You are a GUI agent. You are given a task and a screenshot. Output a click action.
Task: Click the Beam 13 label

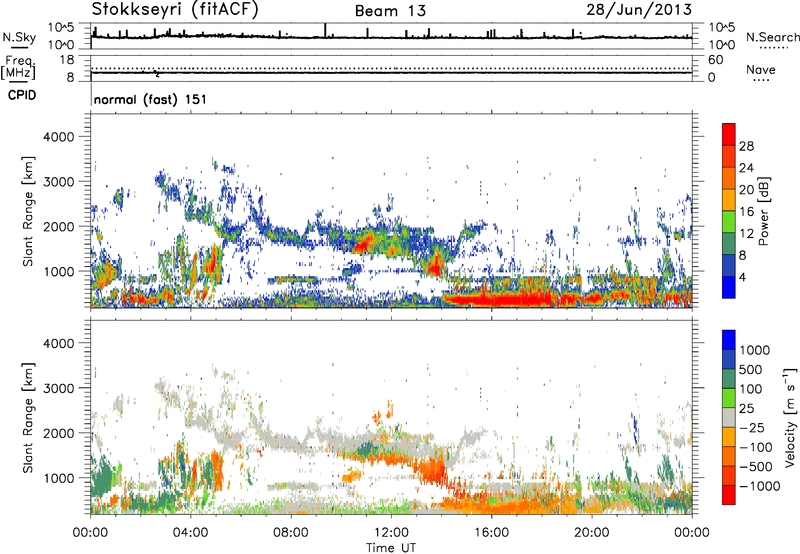390,11
